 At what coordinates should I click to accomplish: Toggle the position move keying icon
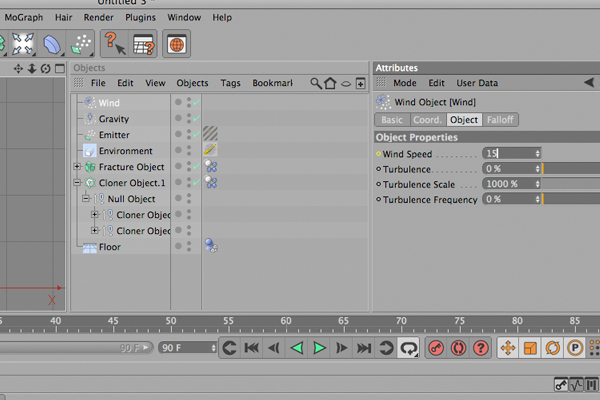coord(508,348)
